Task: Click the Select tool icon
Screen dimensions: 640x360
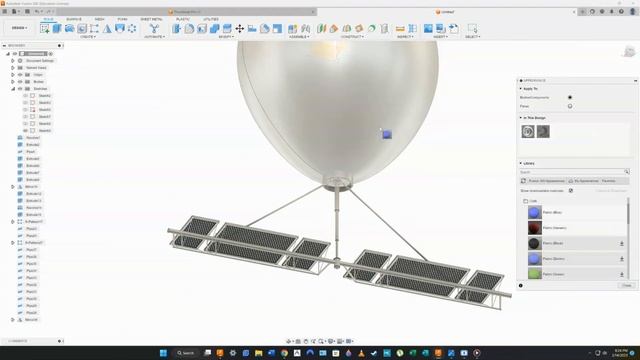Action: coord(472,28)
